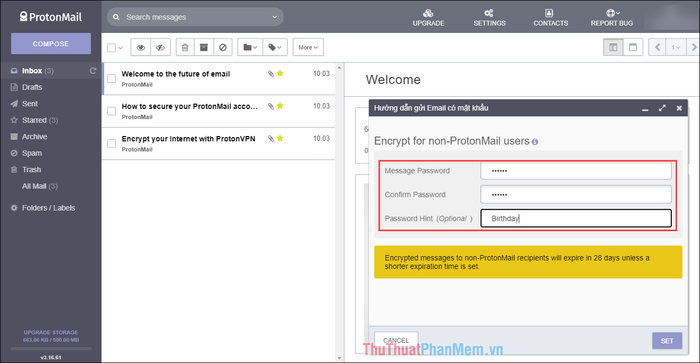Refresh inbox using the reload icon
This screenshot has width=700, height=363.
point(93,71)
